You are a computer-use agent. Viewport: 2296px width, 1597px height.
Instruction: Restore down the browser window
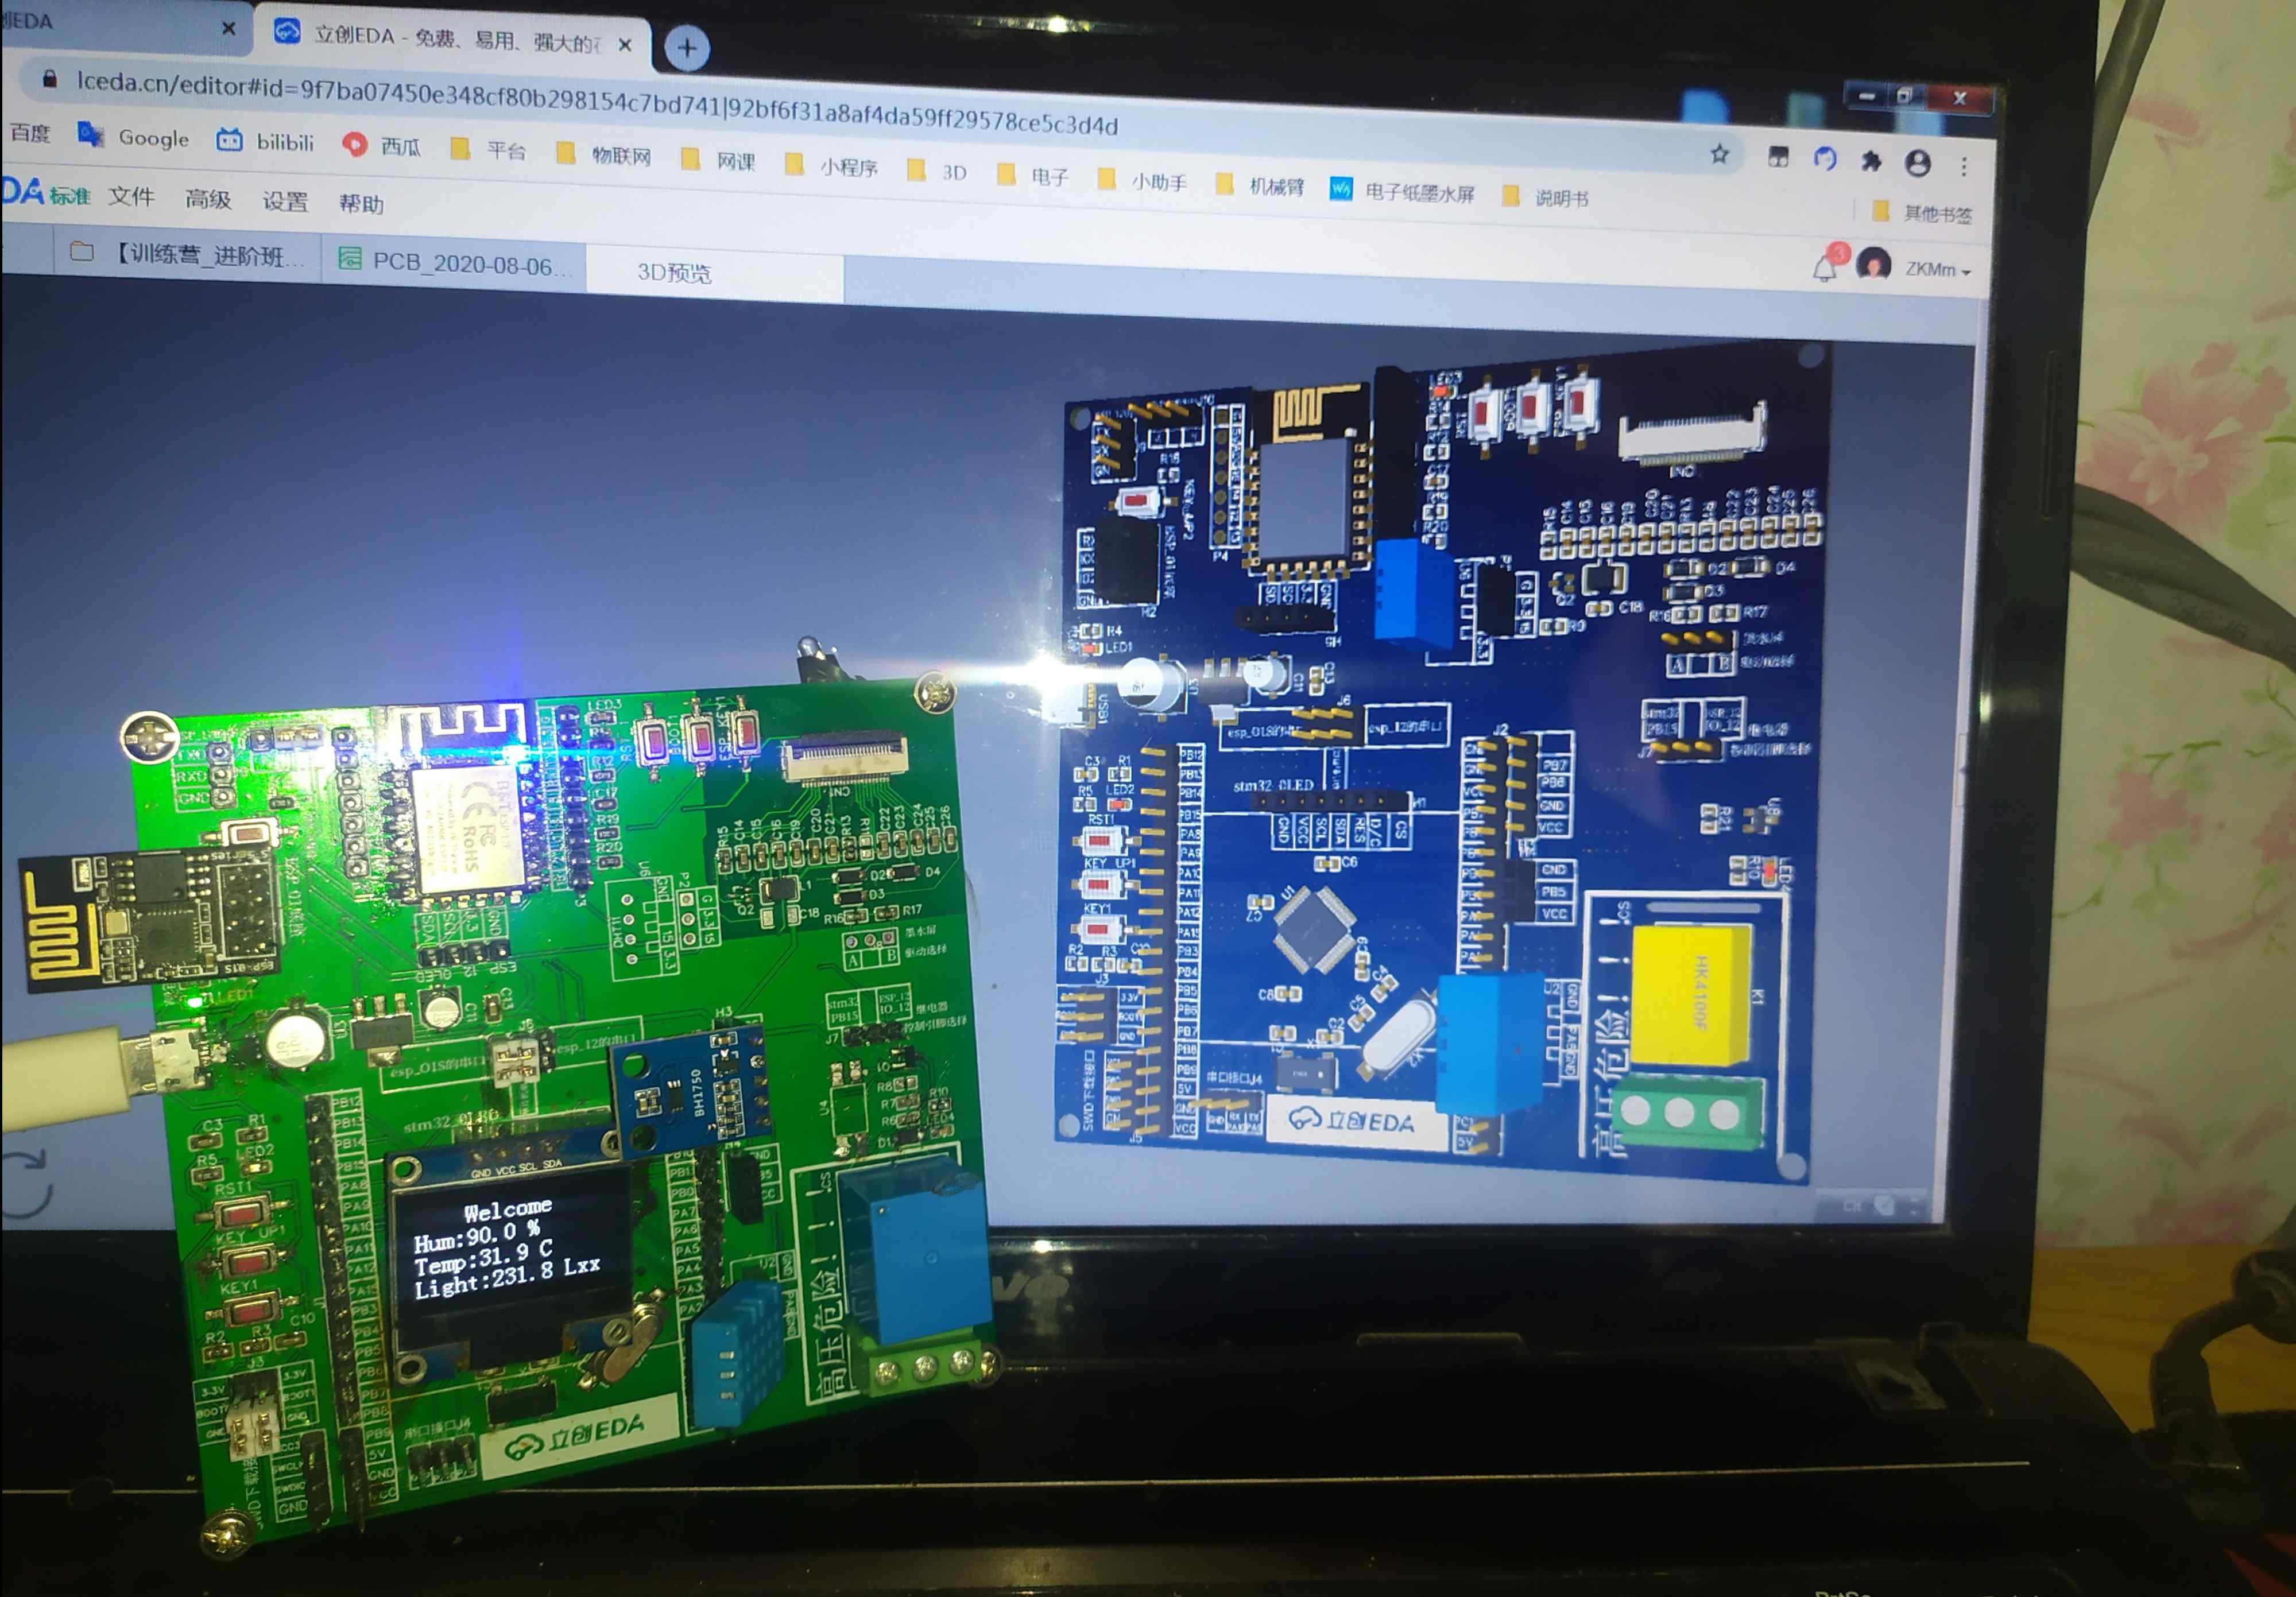point(1905,96)
